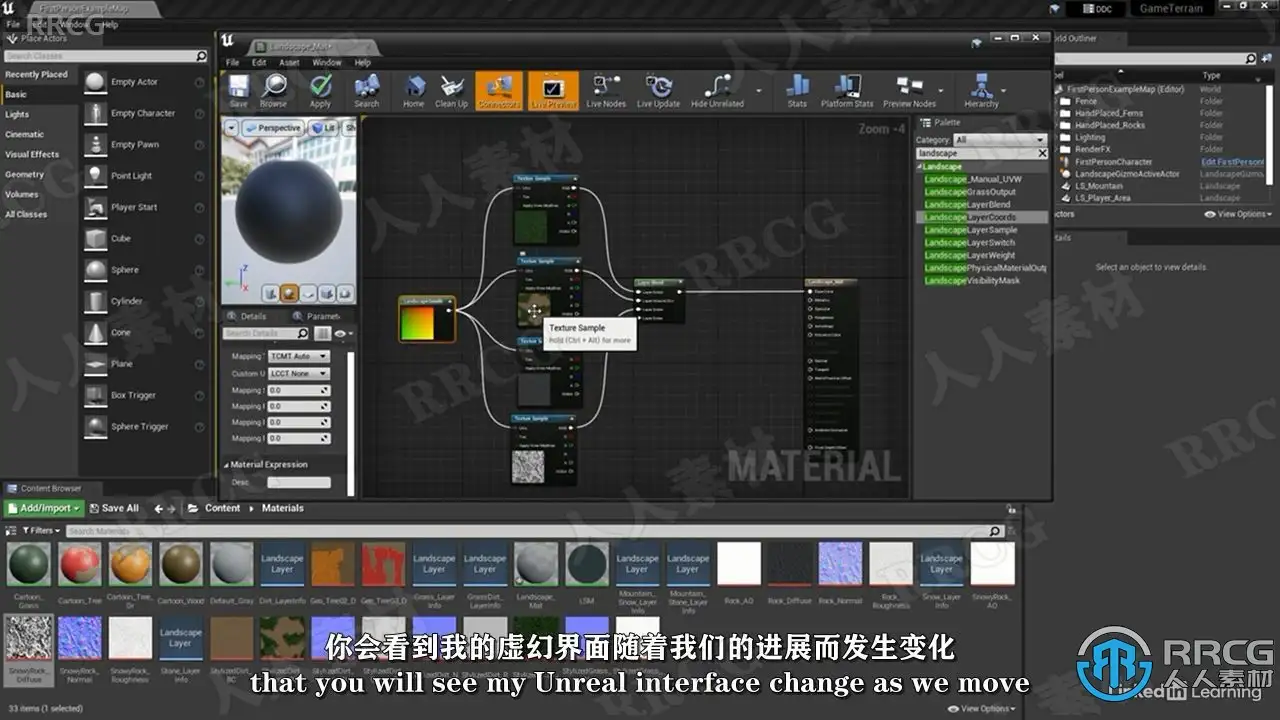The width and height of the screenshot is (1280, 720).
Task: Click Save All in Content Browser
Action: point(113,508)
